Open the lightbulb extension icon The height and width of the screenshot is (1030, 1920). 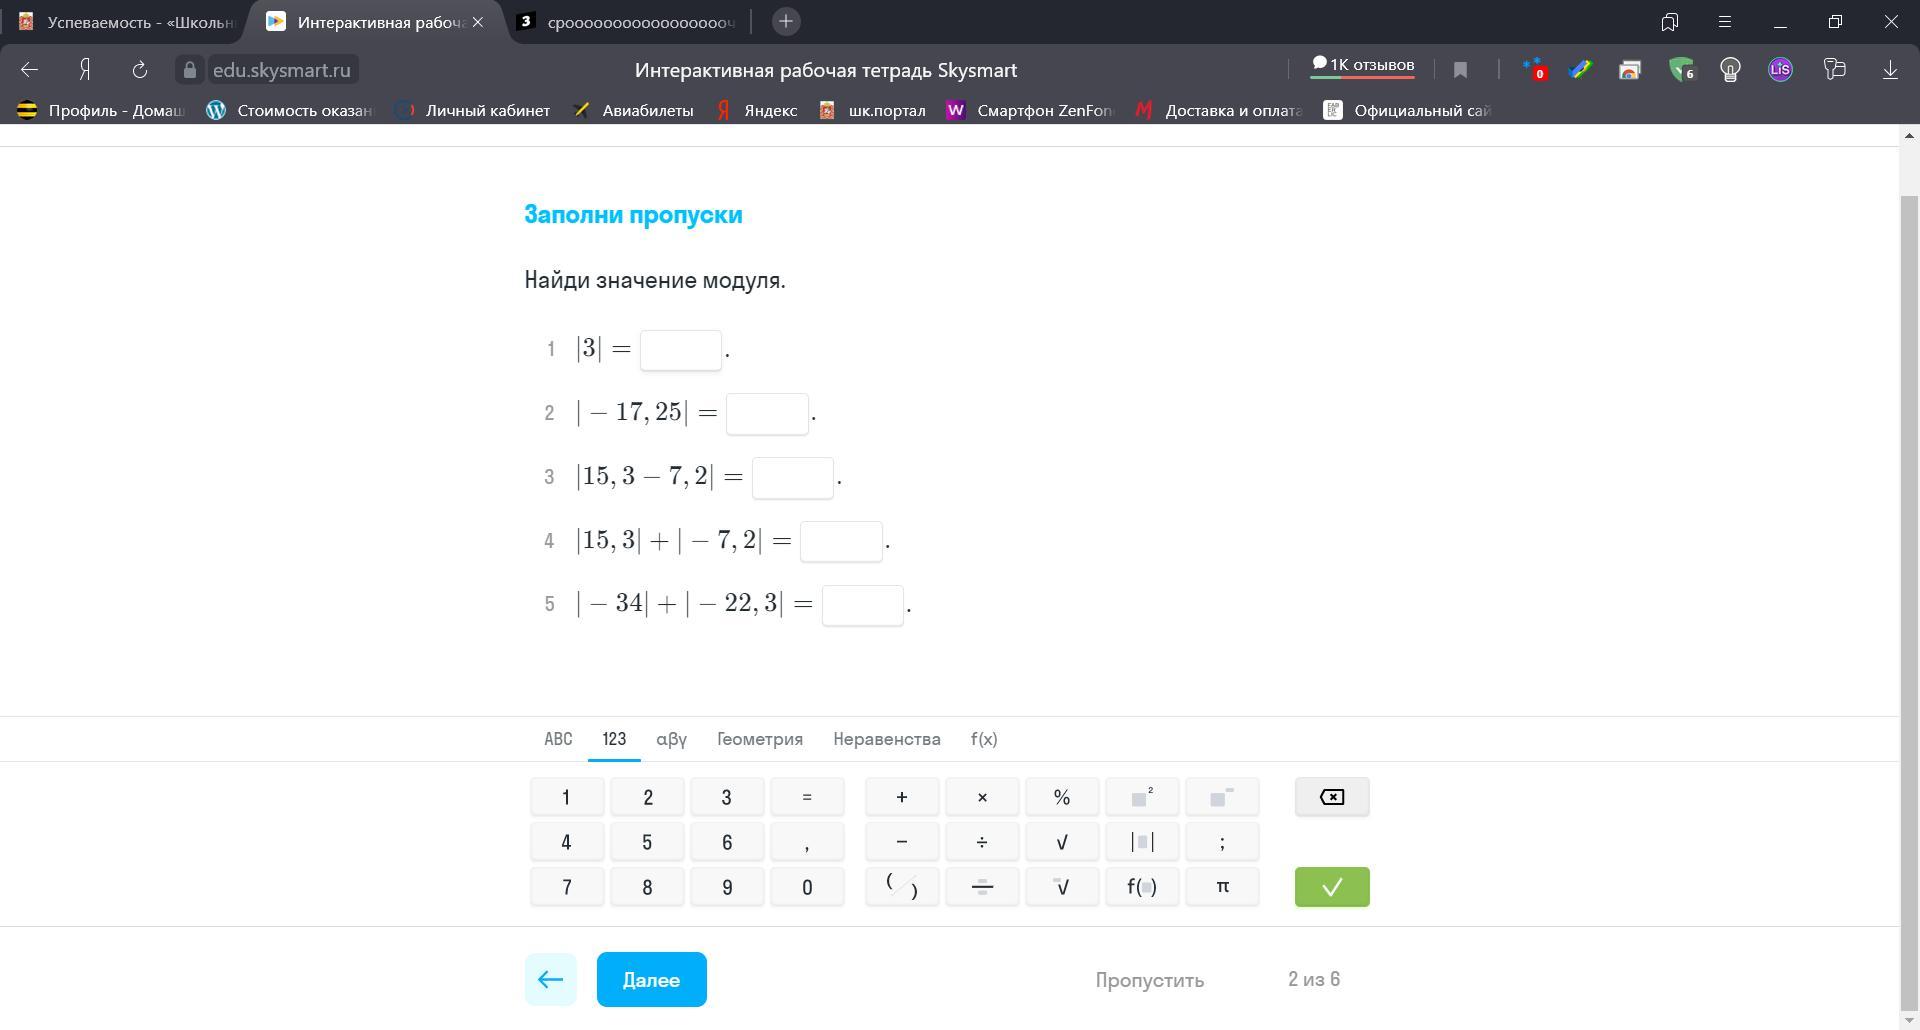click(x=1730, y=70)
